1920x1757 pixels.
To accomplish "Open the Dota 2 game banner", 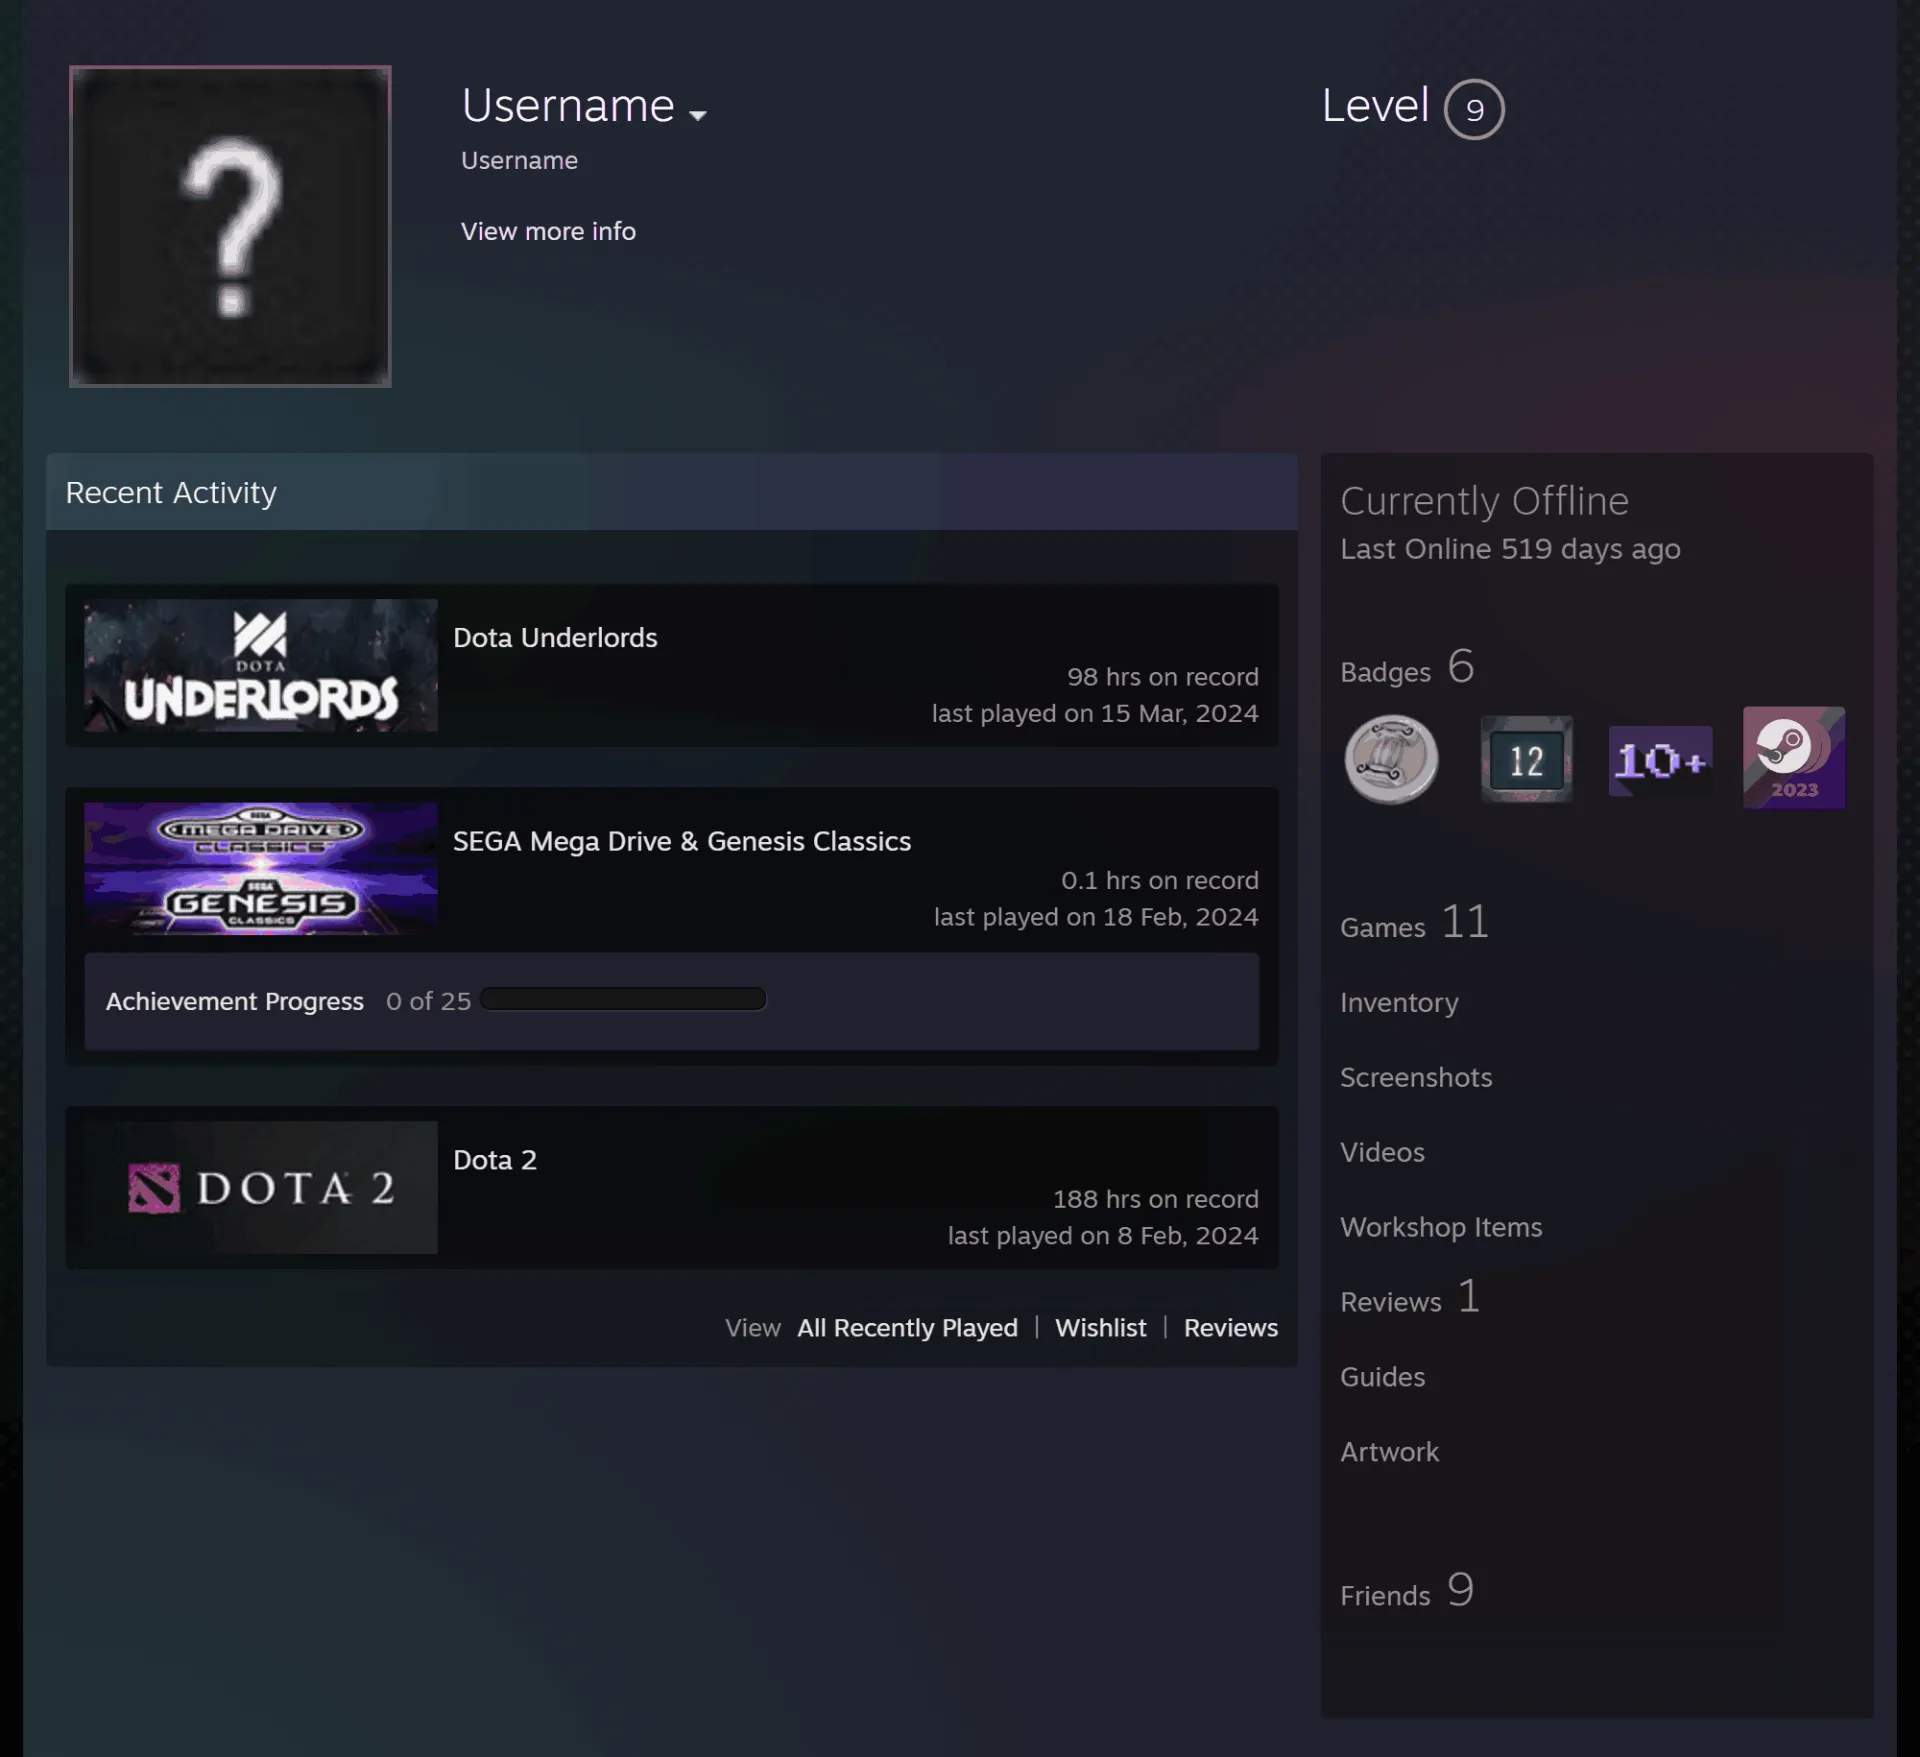I will coord(261,1187).
